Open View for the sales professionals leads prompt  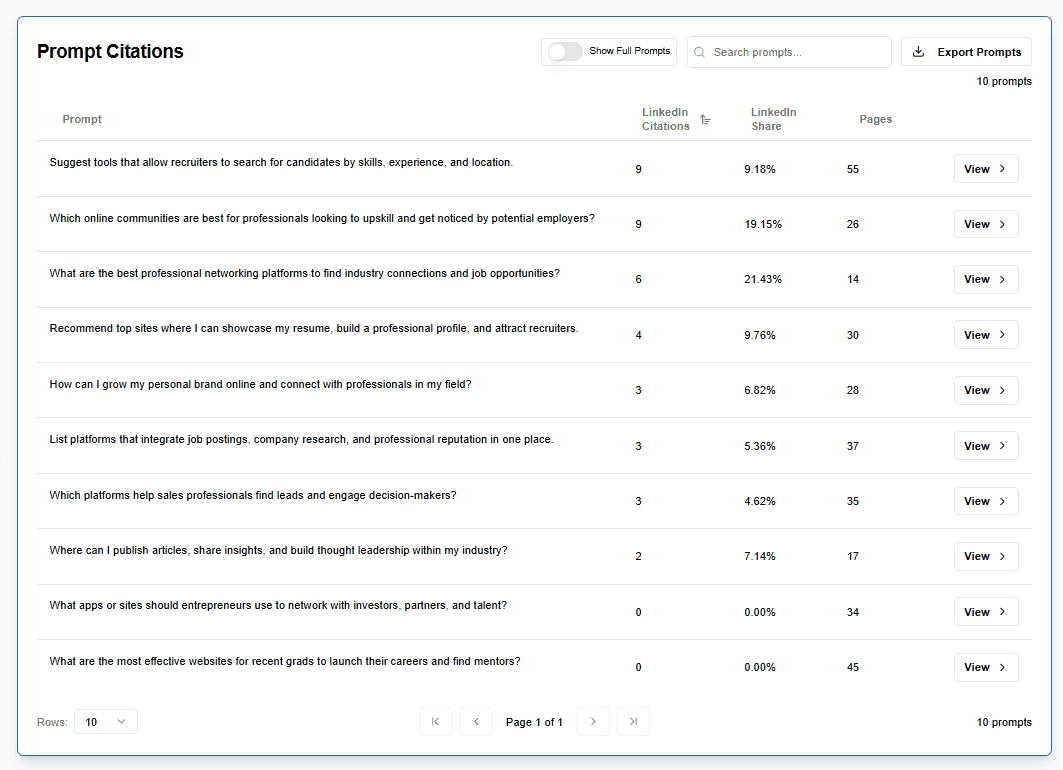tap(986, 501)
